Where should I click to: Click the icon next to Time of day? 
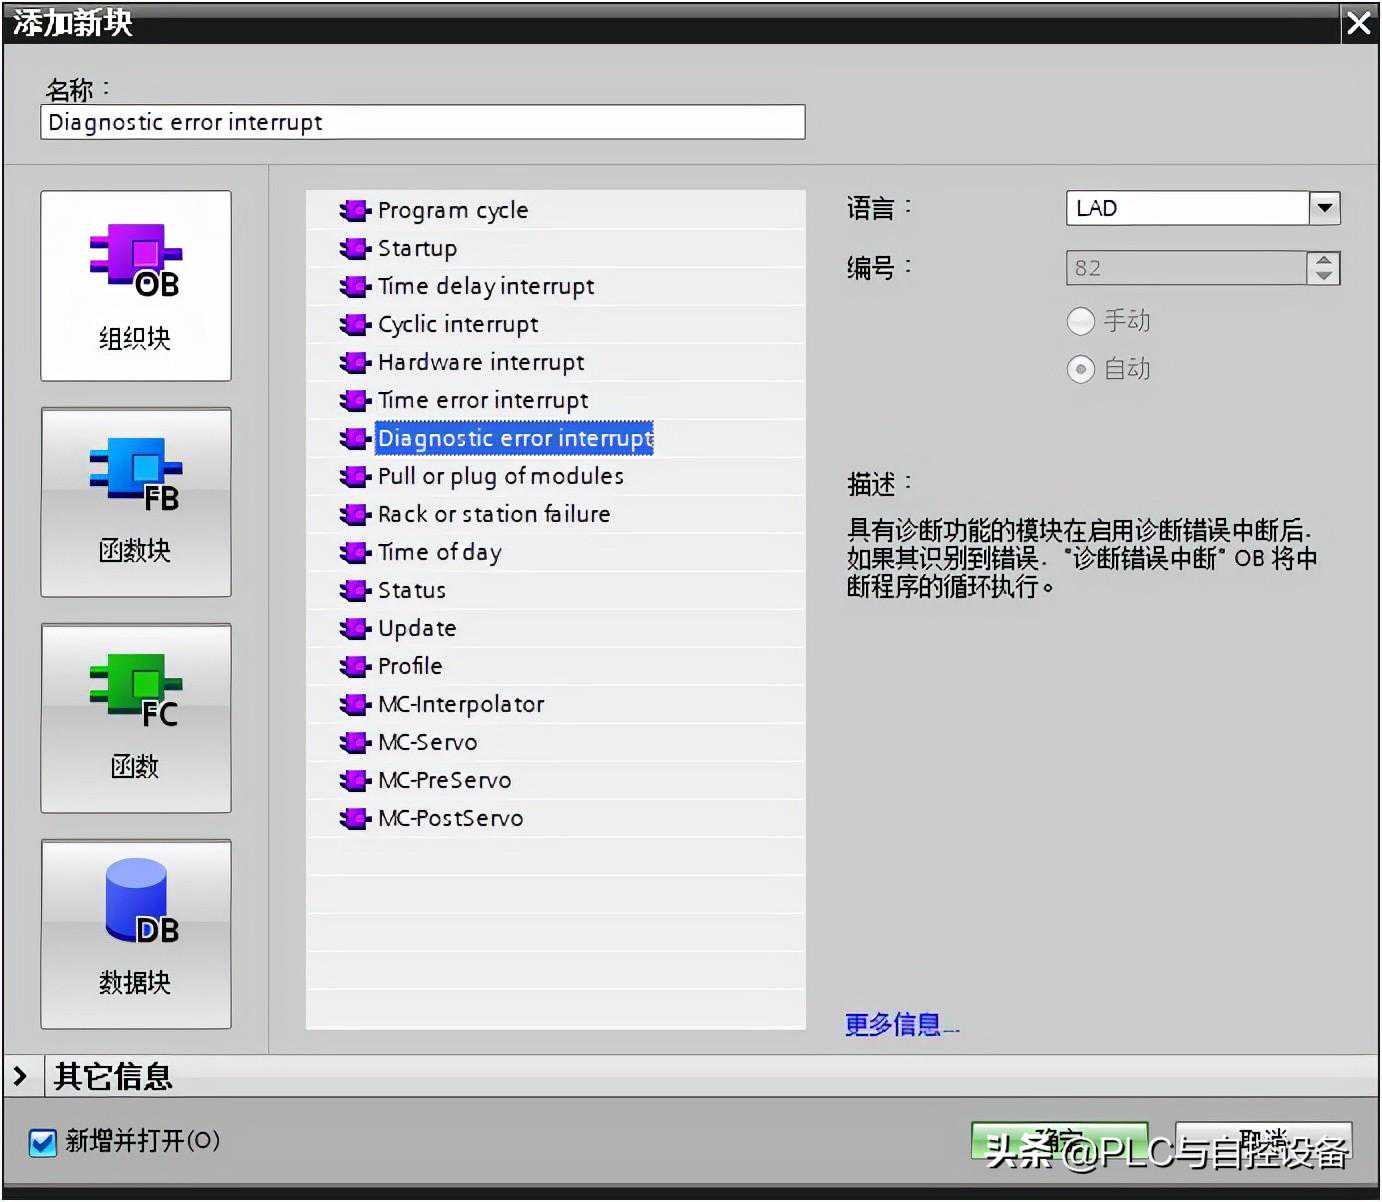coord(354,553)
